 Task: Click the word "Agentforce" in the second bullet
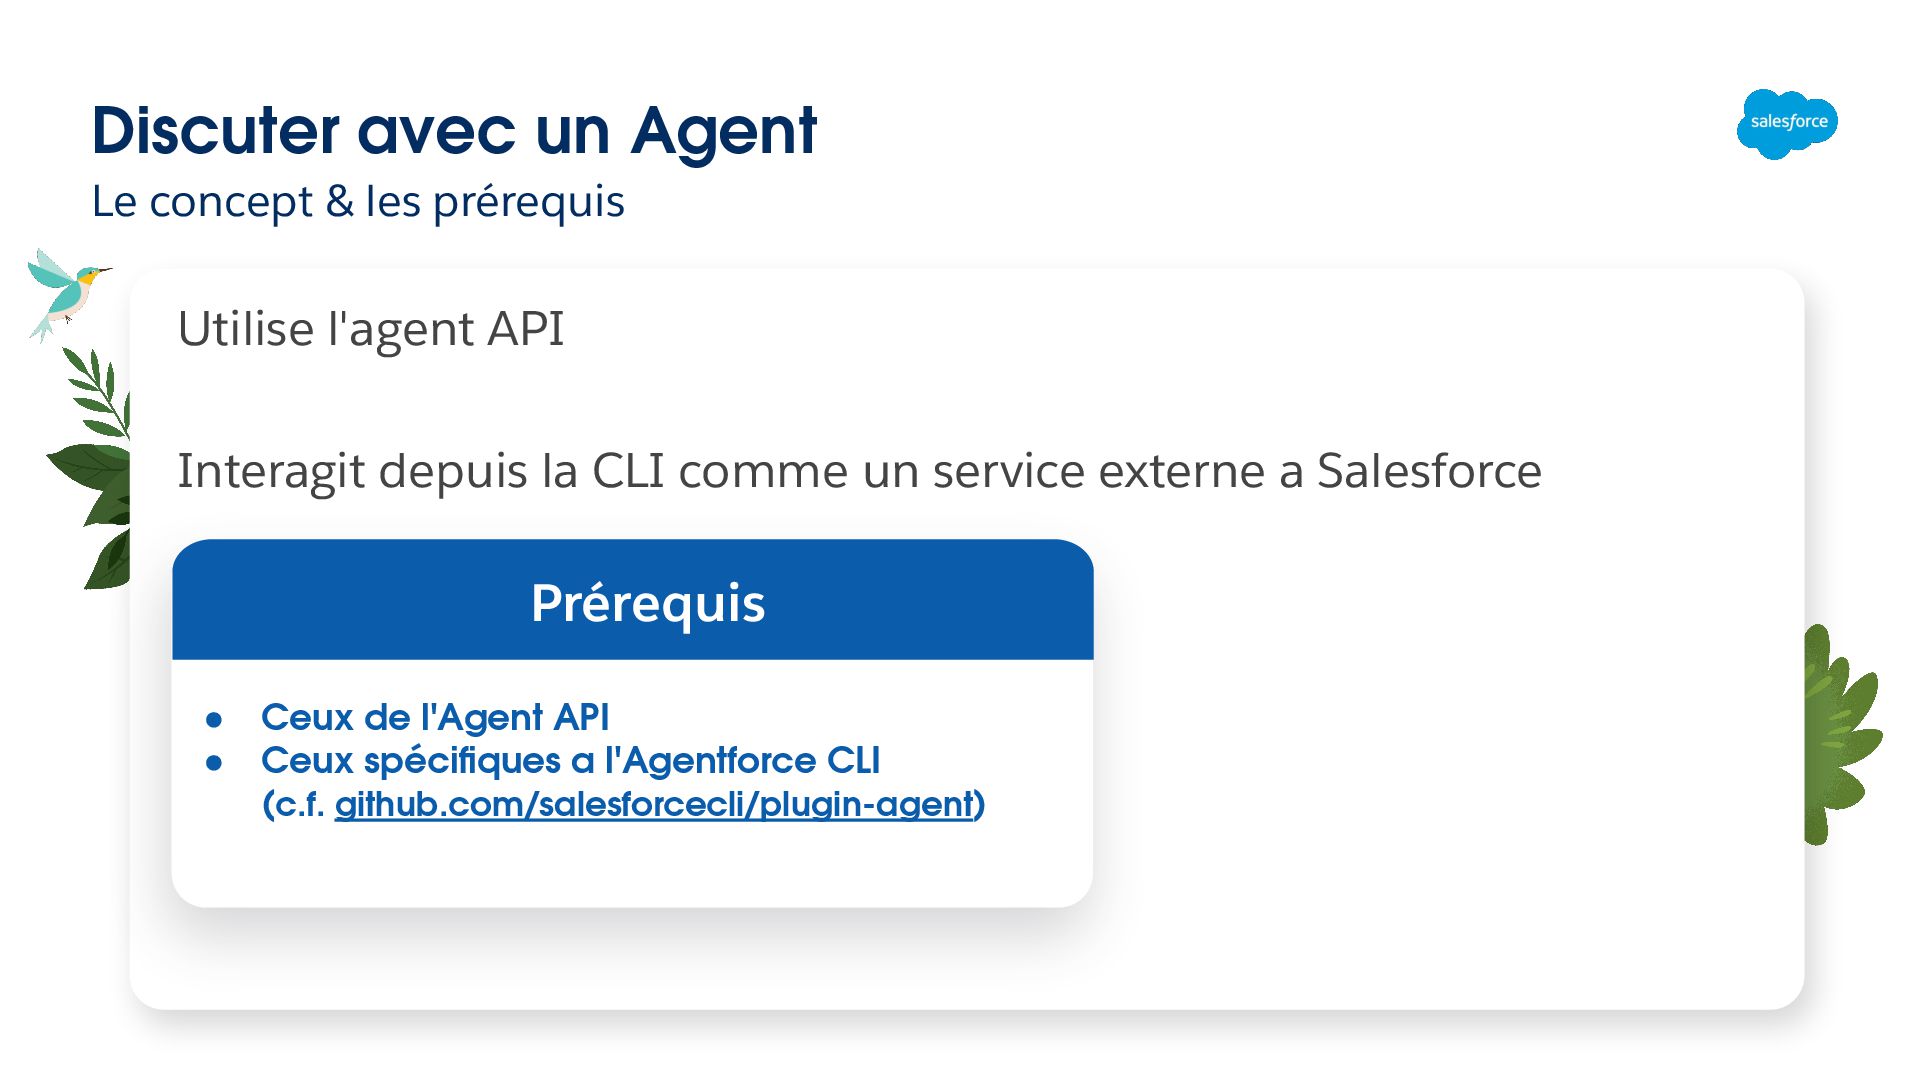[719, 761]
